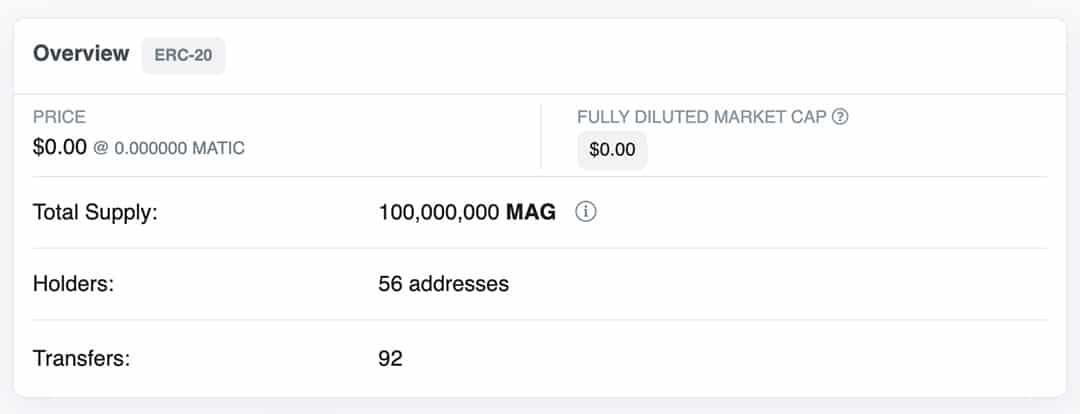Click the 100,000,000 MAG supply row

(540, 213)
